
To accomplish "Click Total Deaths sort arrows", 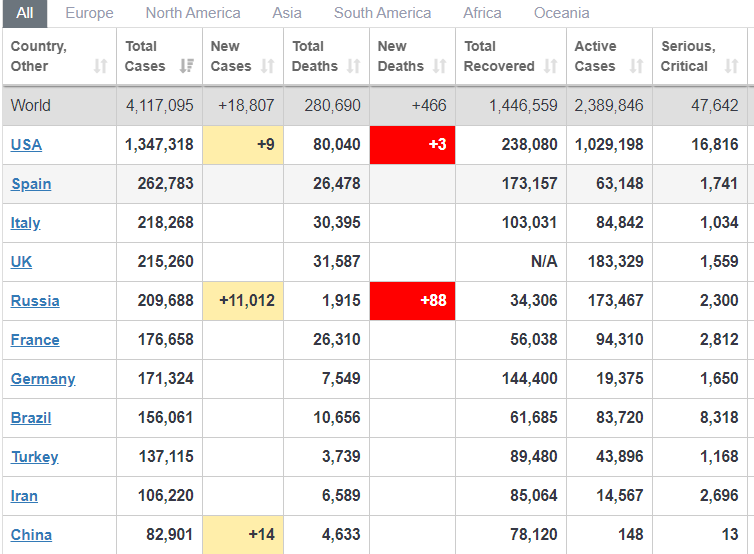I will pos(353,66).
